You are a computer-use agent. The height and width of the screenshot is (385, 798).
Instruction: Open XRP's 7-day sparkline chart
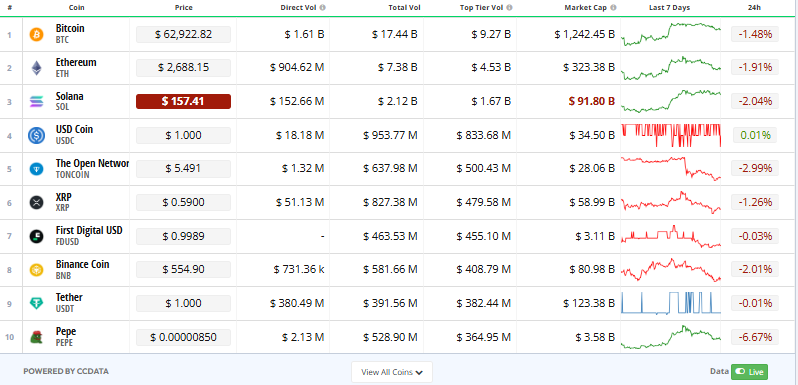tap(671, 202)
